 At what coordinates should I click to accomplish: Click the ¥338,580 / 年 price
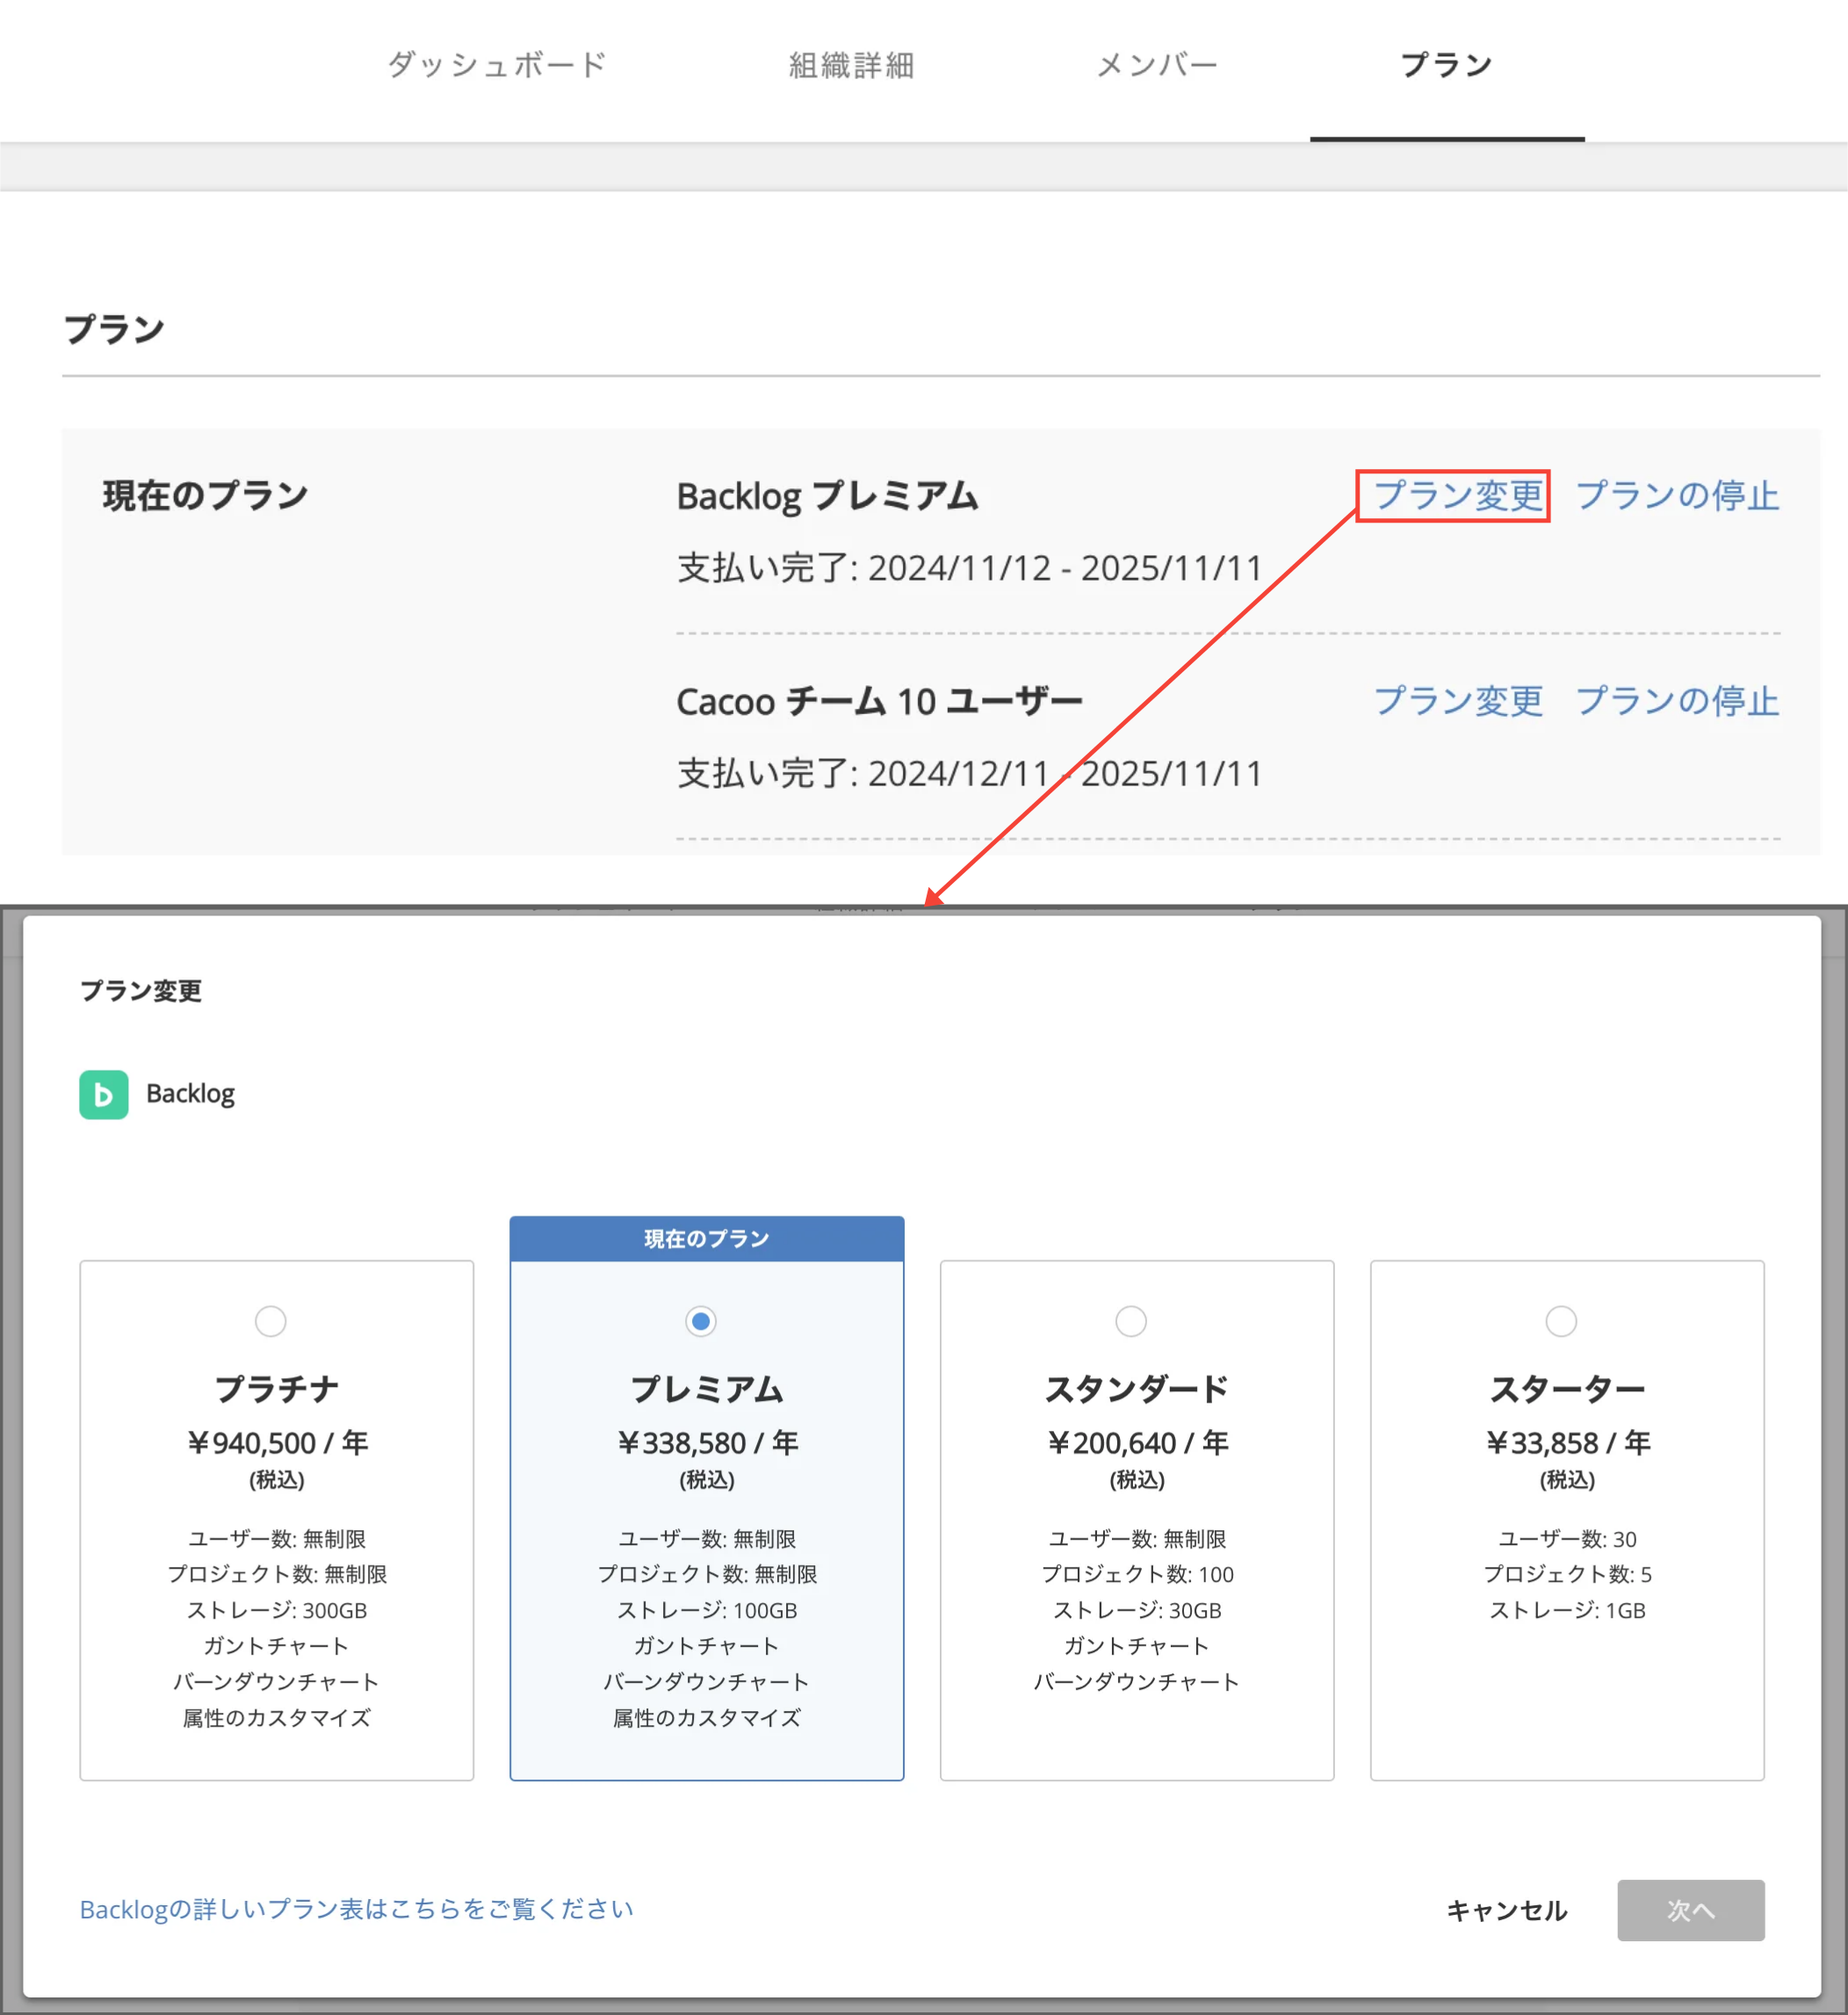[707, 1443]
